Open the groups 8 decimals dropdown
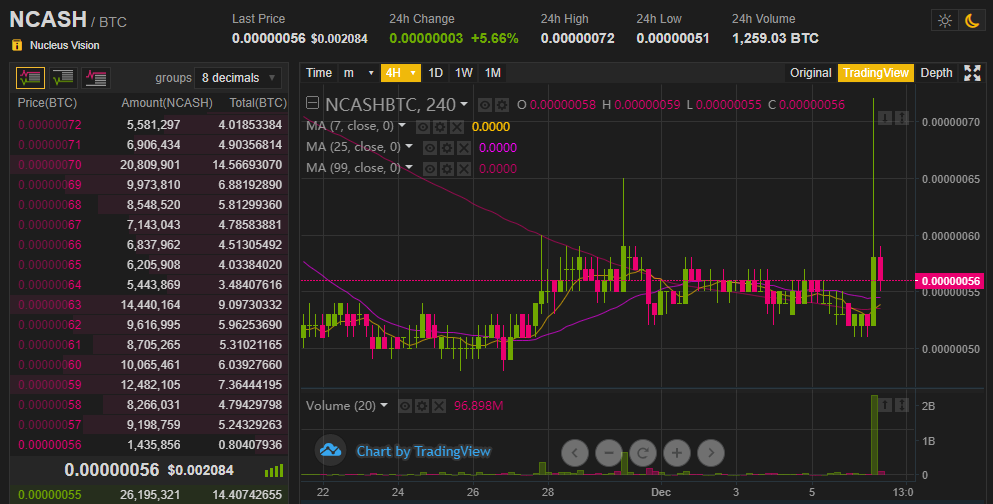Screen dimensions: 993x504 pos(238,78)
